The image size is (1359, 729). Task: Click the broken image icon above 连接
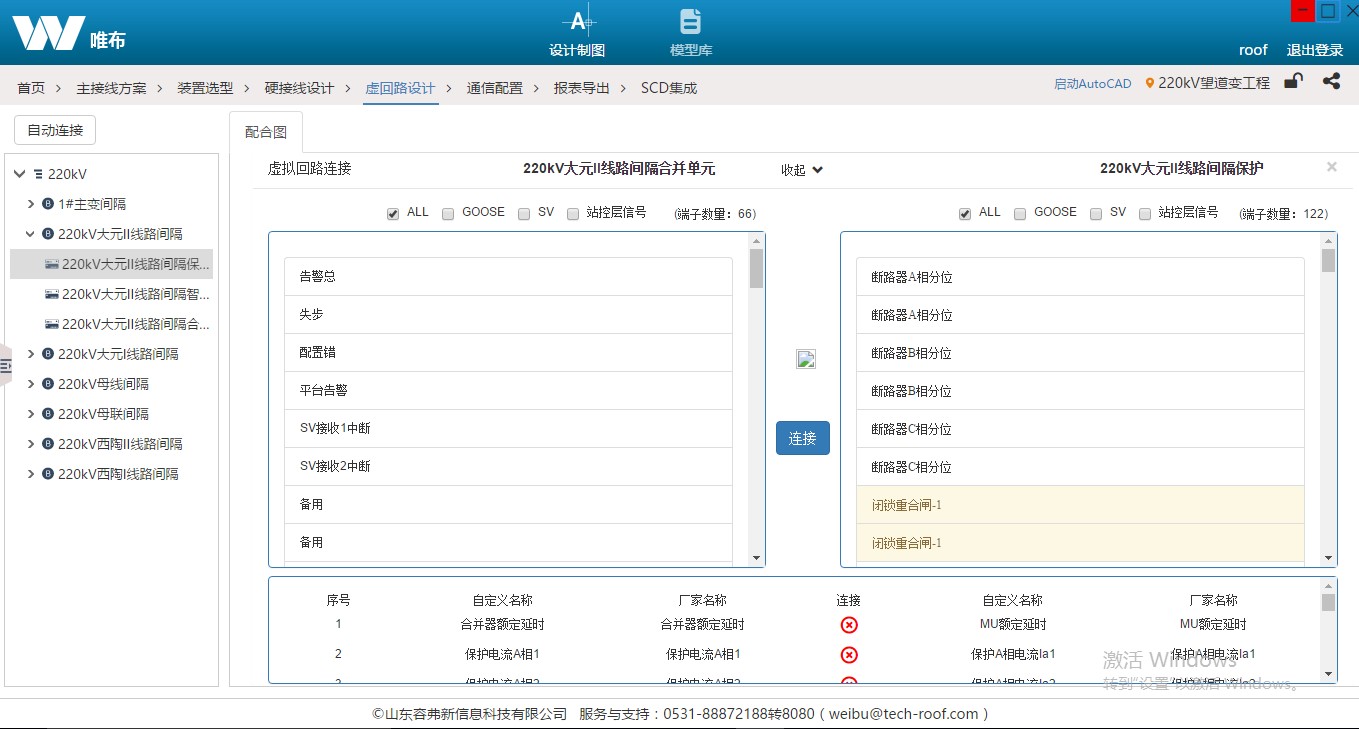click(806, 359)
